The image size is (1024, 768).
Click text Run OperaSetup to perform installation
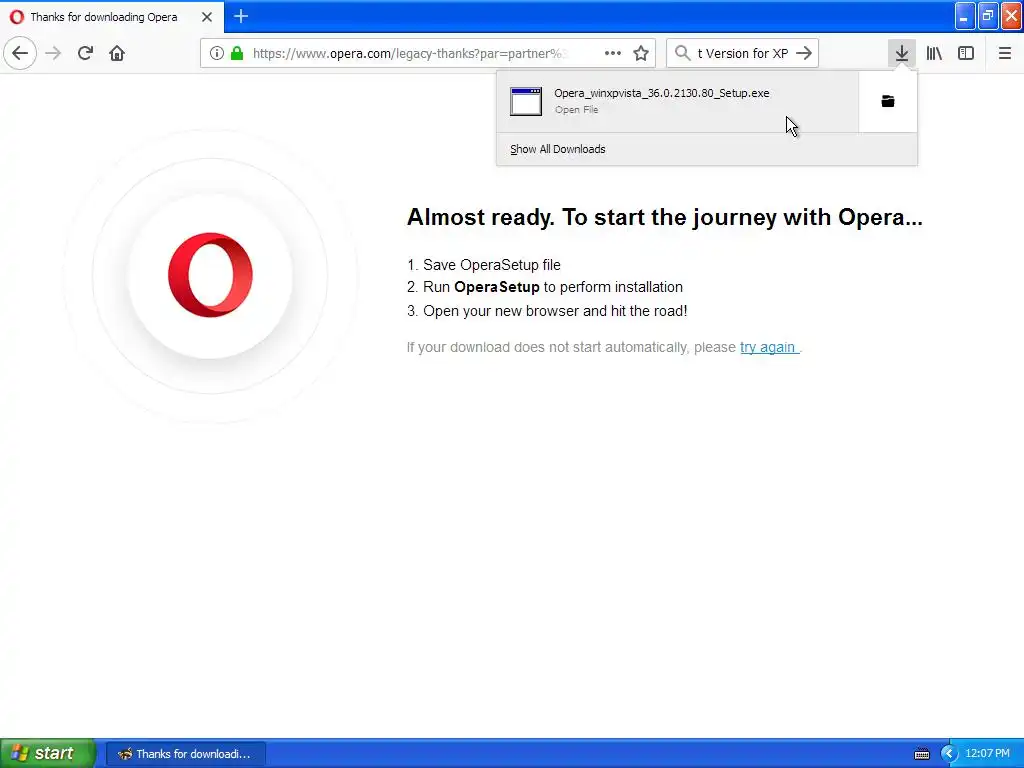(553, 287)
